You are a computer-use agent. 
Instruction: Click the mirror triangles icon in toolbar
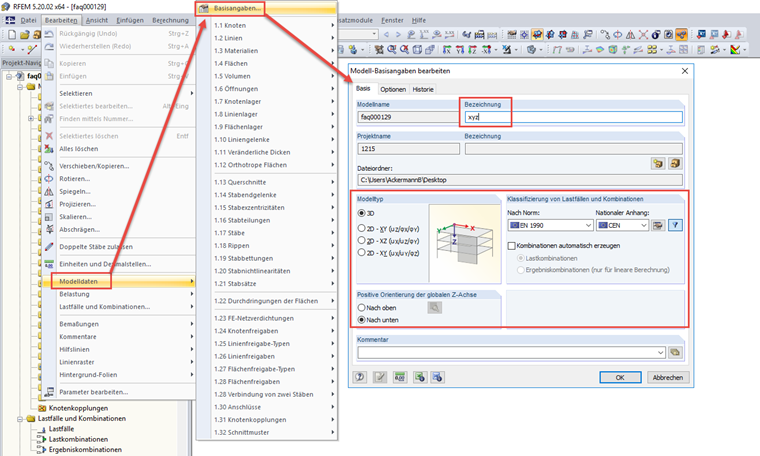click(x=630, y=34)
